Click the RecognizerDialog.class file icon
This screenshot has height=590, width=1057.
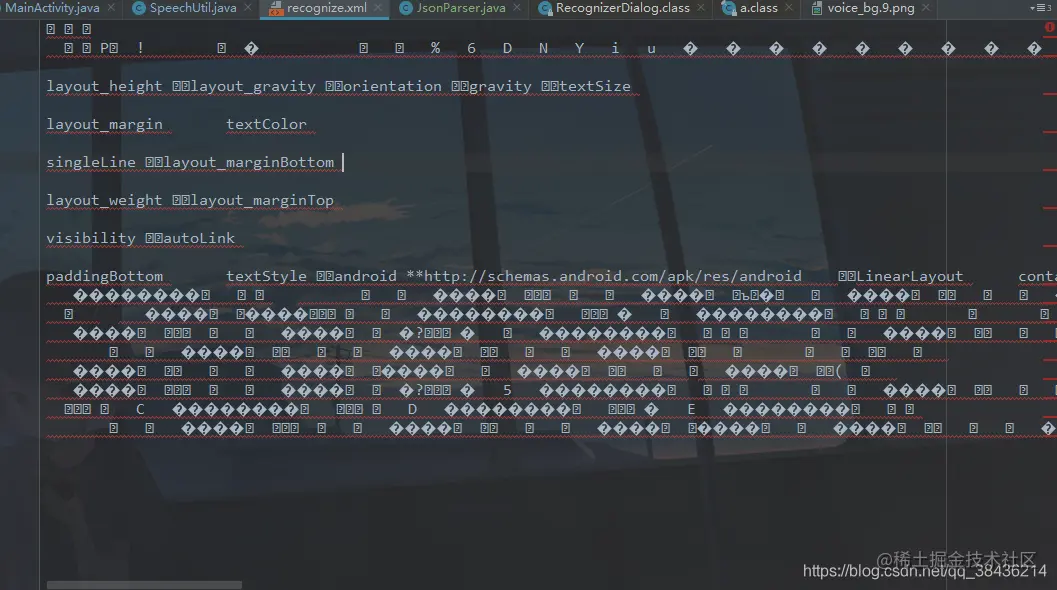click(545, 8)
